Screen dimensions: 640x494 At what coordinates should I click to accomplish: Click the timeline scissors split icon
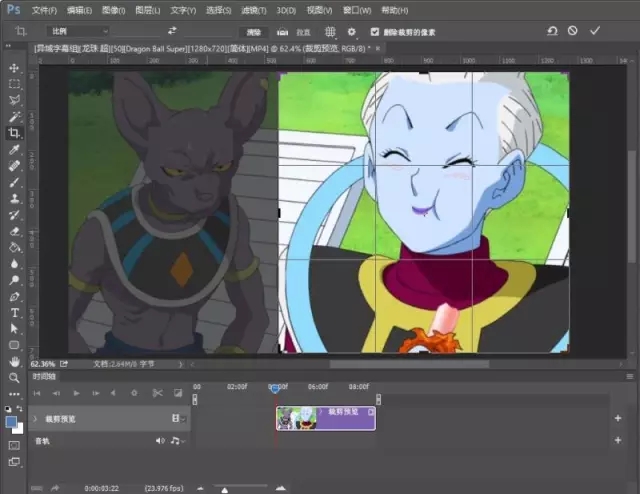[160, 393]
